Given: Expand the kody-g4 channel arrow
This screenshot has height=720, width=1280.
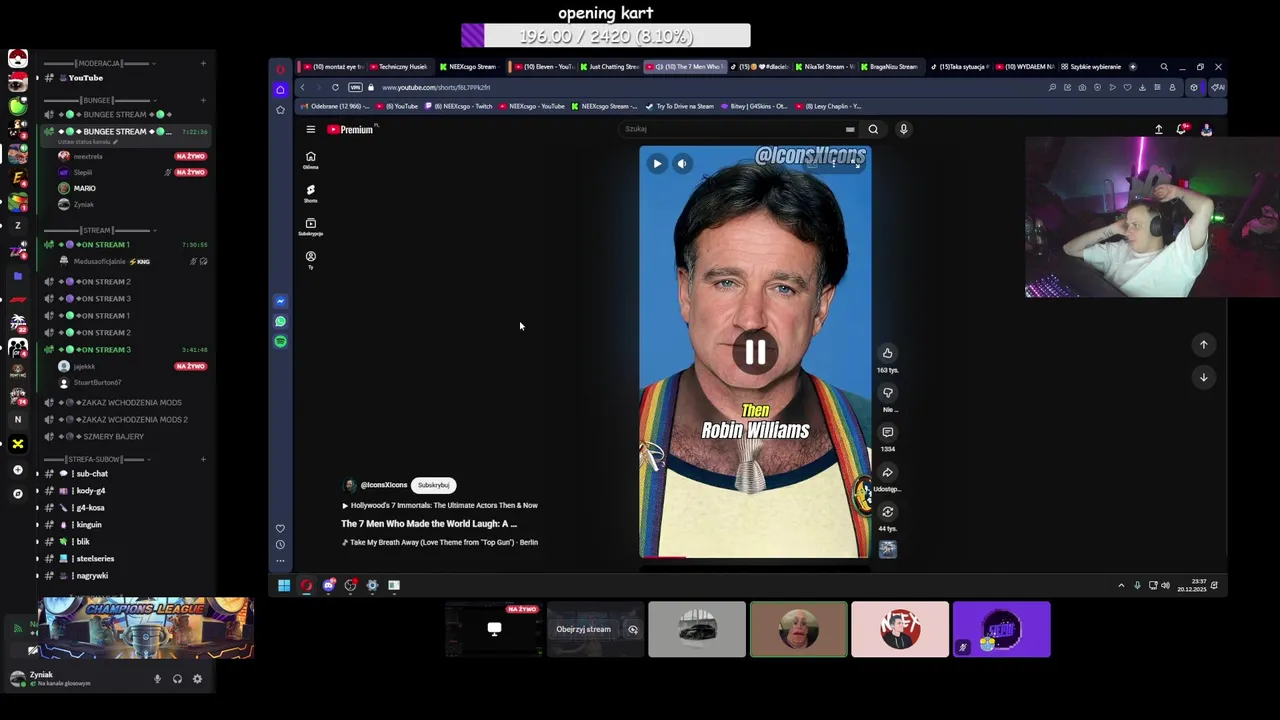Looking at the screenshot, I should coord(38,491).
